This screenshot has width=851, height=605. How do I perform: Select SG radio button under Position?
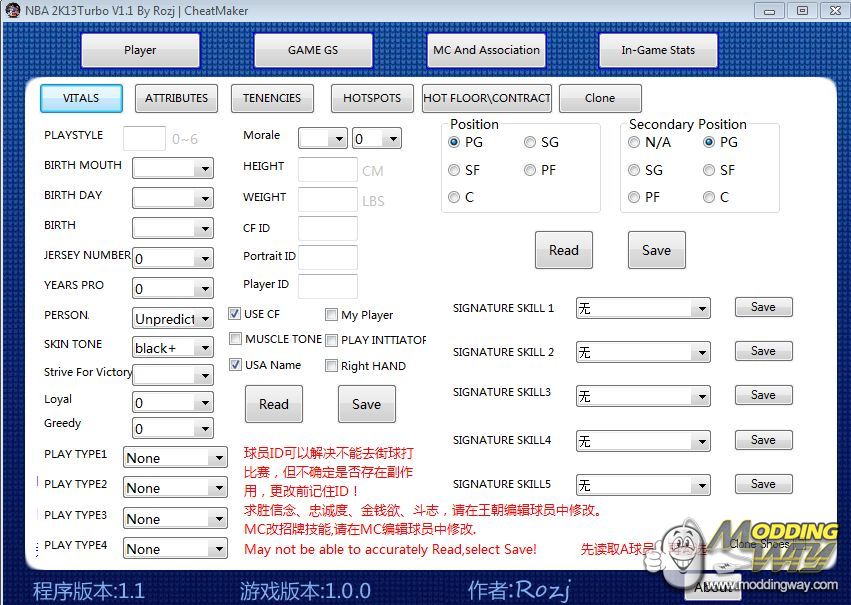pos(530,143)
